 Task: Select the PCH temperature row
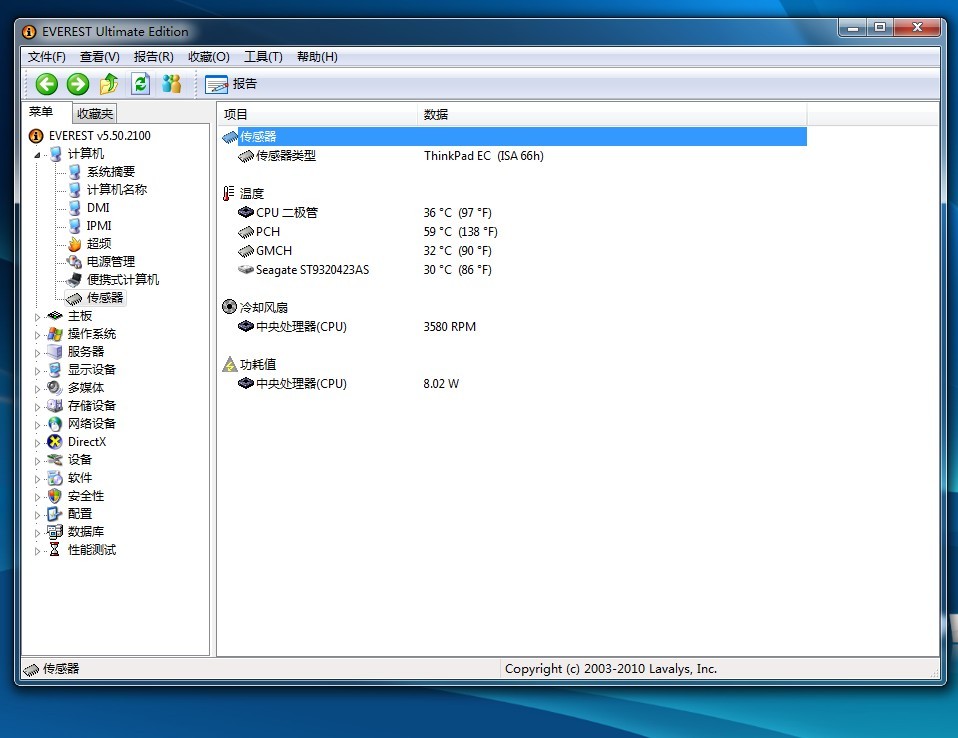pyautogui.click(x=513, y=232)
